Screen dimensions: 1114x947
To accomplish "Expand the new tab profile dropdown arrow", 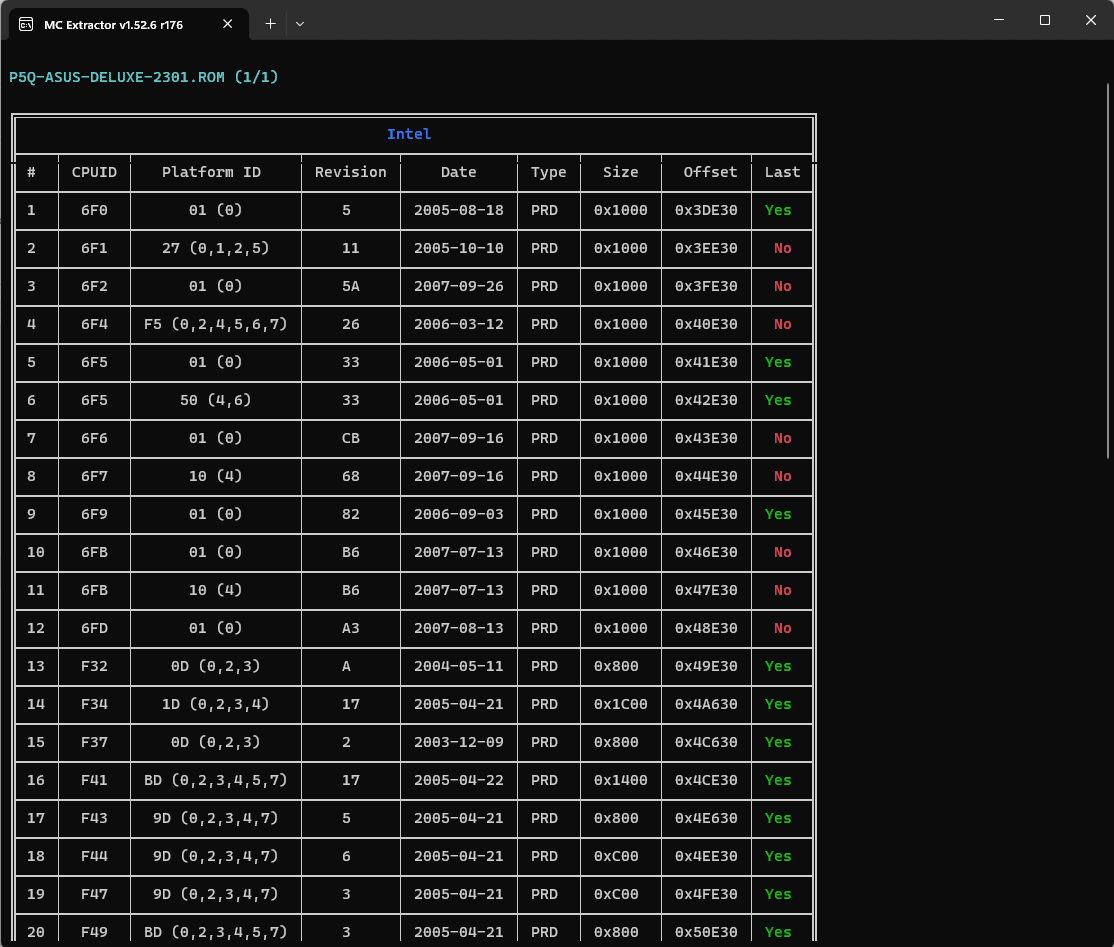I will point(300,23).
